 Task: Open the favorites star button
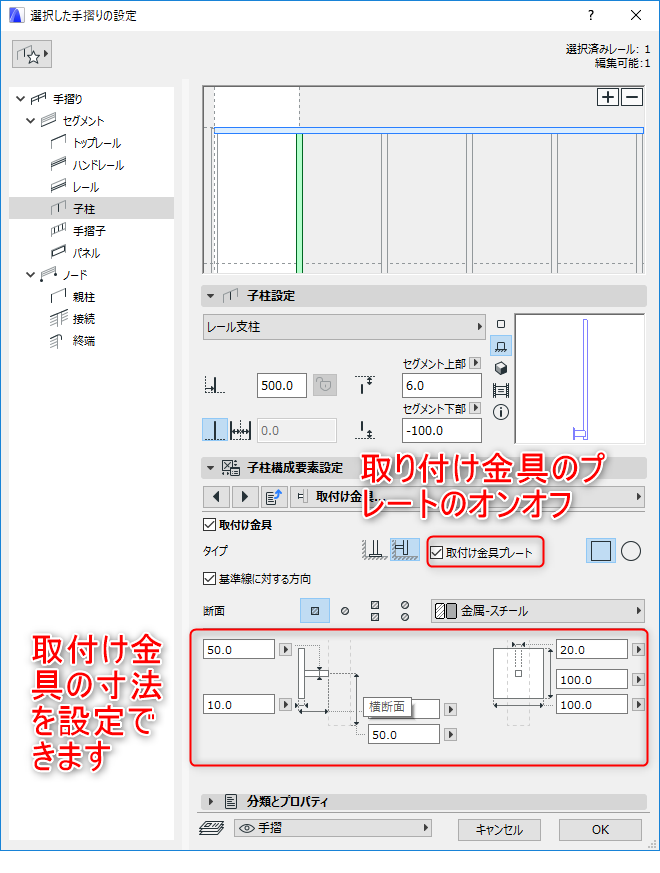[x=32, y=54]
